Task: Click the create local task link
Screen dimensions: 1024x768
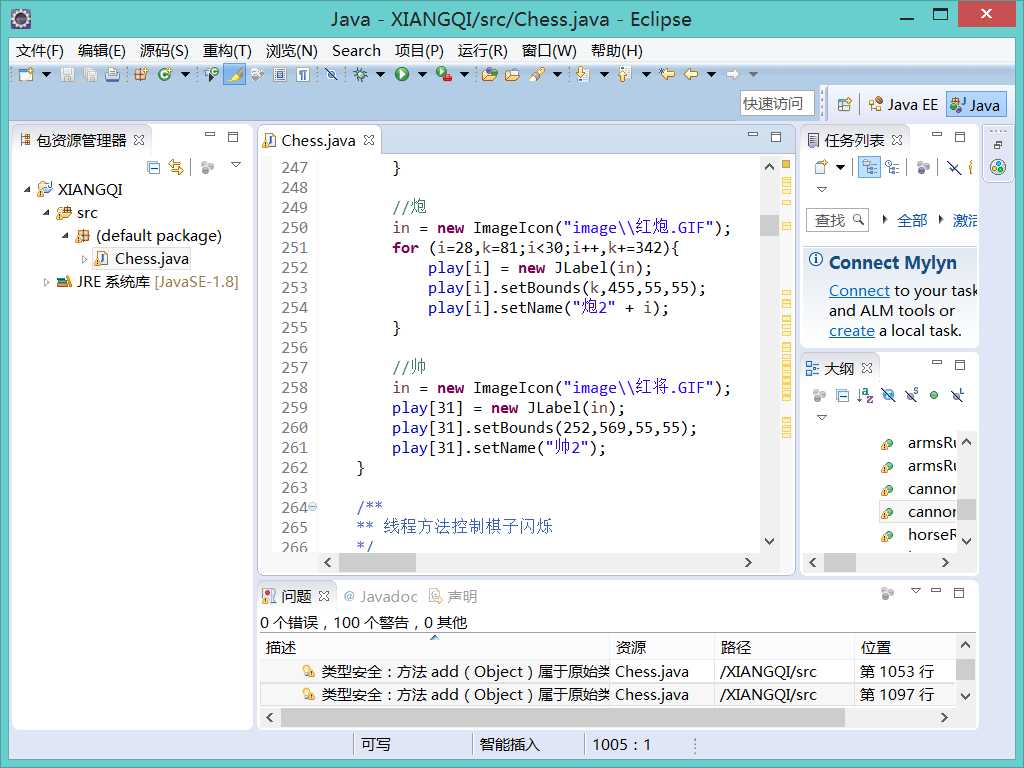Action: (x=852, y=331)
